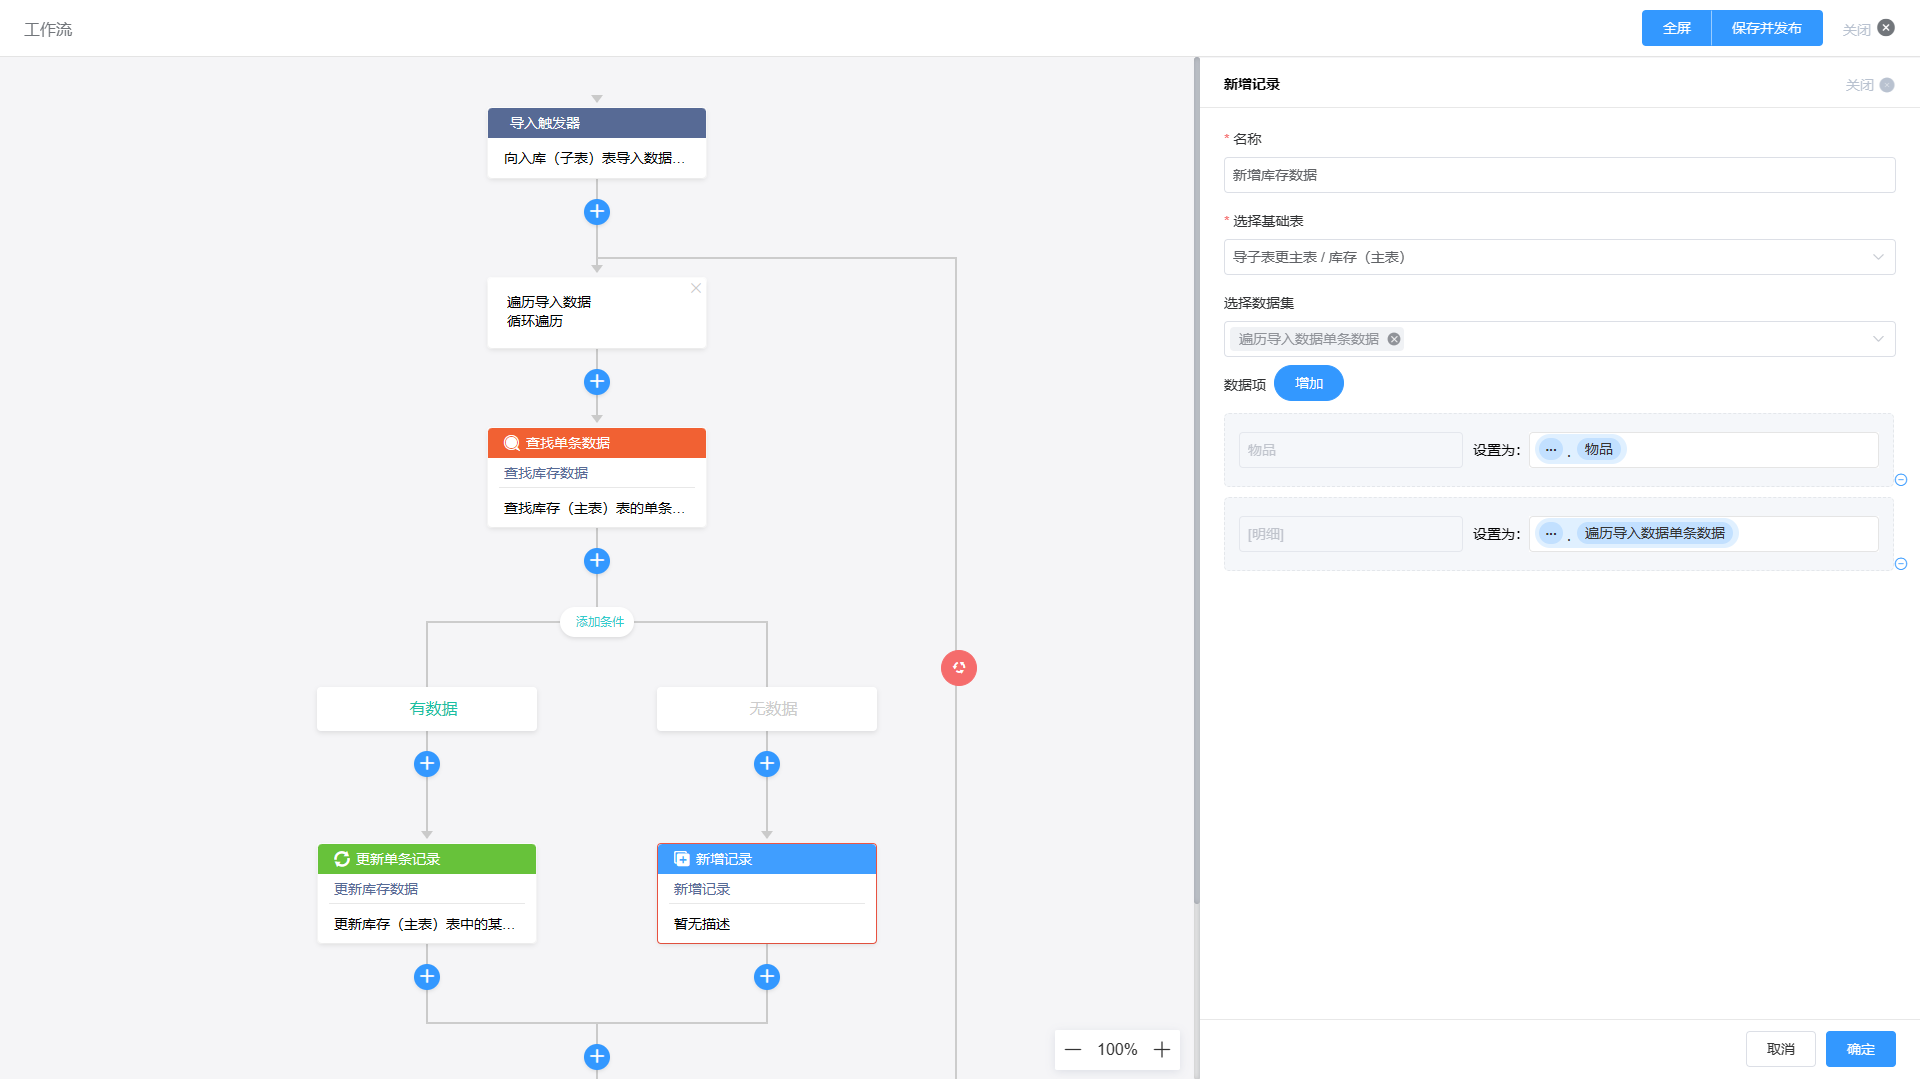Click the search icon in 查找单条数据 header
Screen dimensions: 1920x1079
512,443
